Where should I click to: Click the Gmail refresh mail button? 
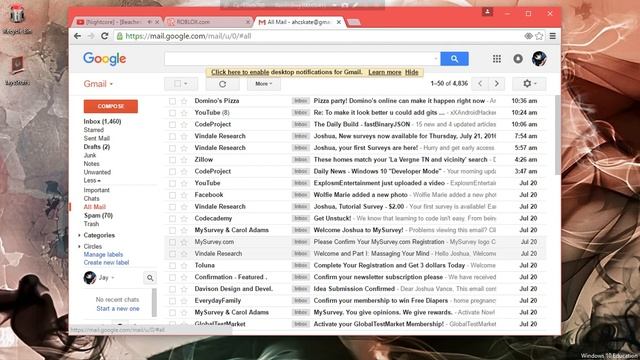(222, 84)
